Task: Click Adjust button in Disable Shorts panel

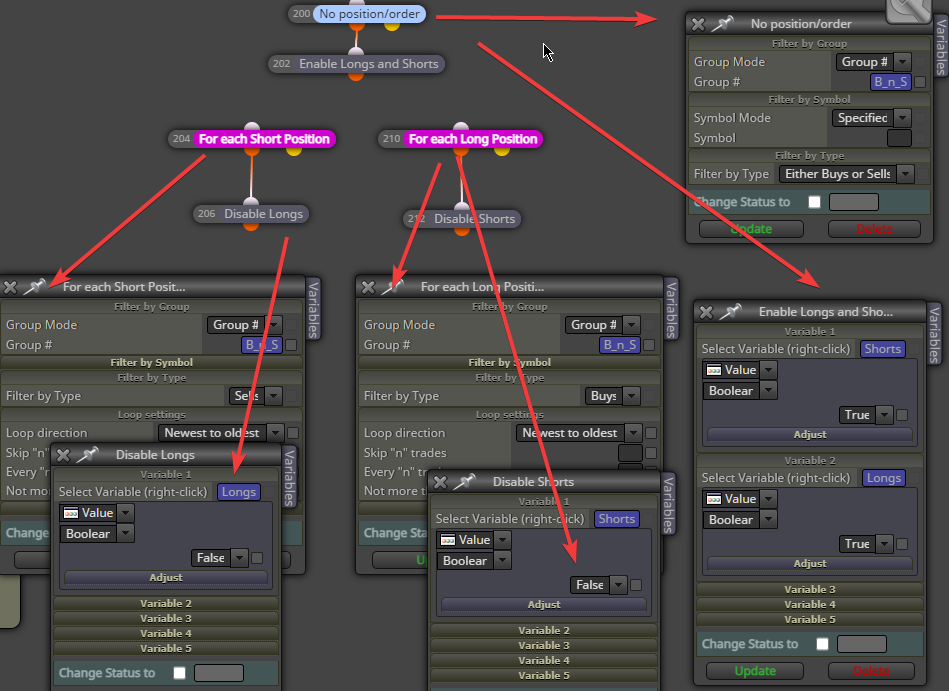Action: tap(543, 604)
